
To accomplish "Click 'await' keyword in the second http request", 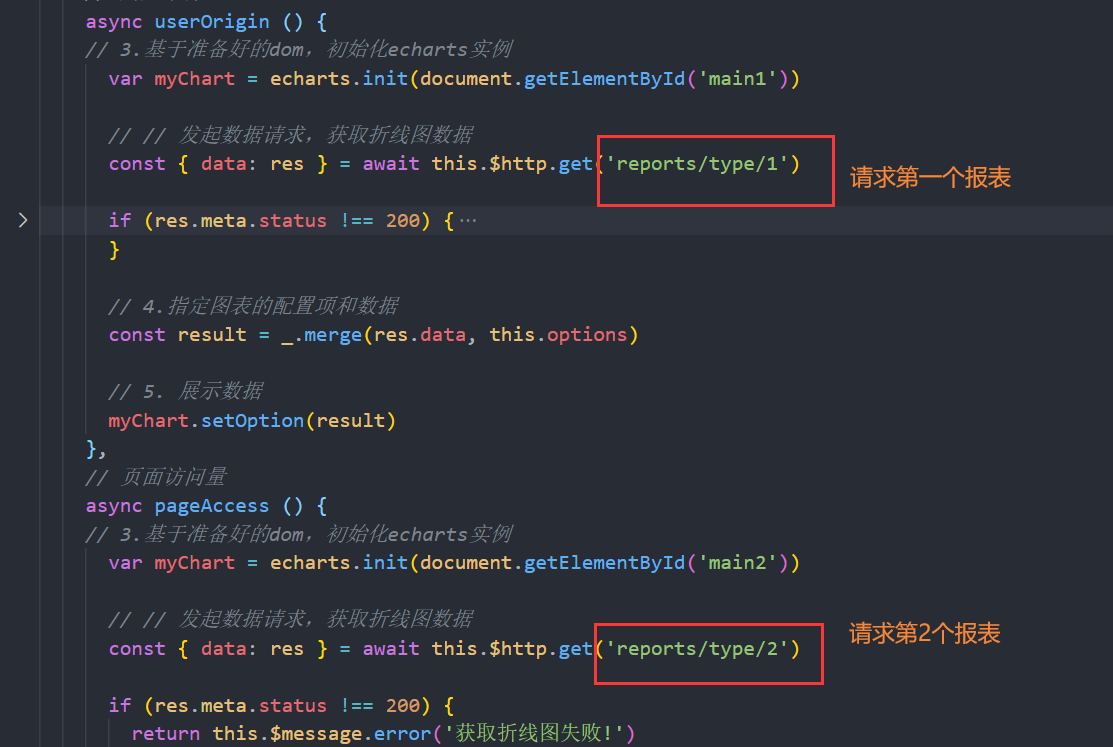I will click(391, 648).
